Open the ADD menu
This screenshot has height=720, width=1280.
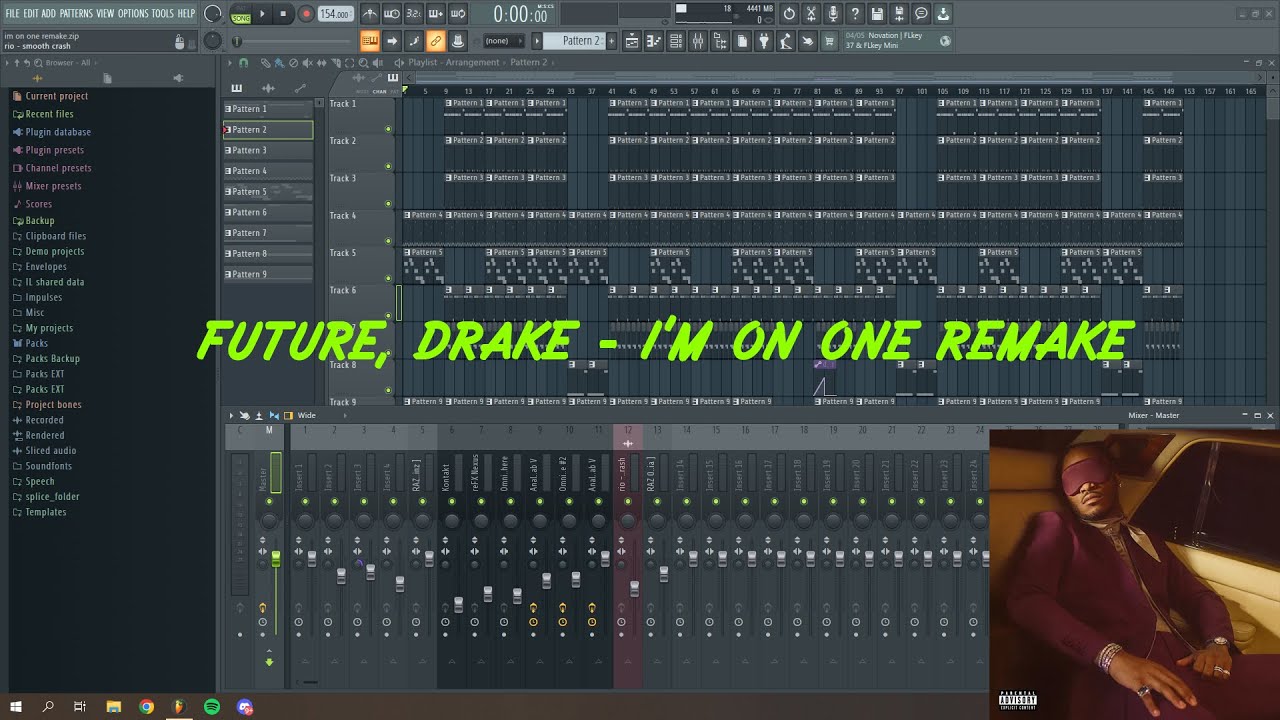pyautogui.click(x=49, y=14)
